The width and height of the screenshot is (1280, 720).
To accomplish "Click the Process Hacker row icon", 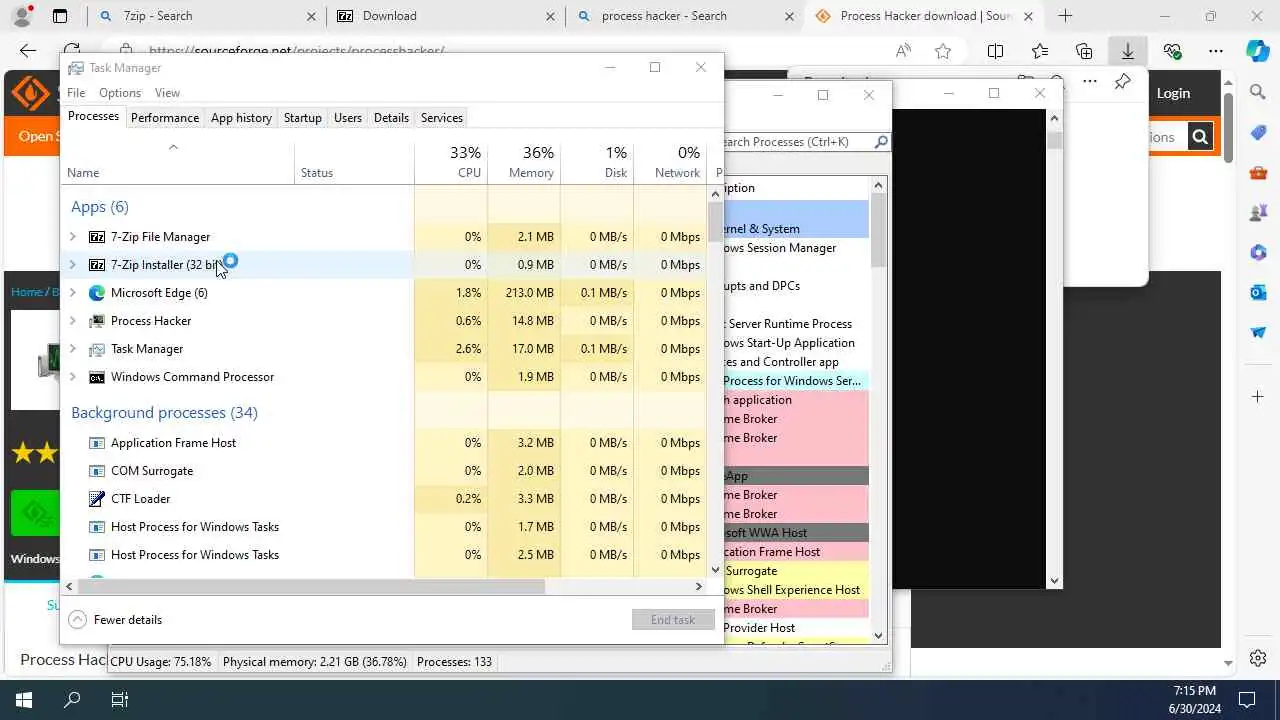I will (x=97, y=321).
